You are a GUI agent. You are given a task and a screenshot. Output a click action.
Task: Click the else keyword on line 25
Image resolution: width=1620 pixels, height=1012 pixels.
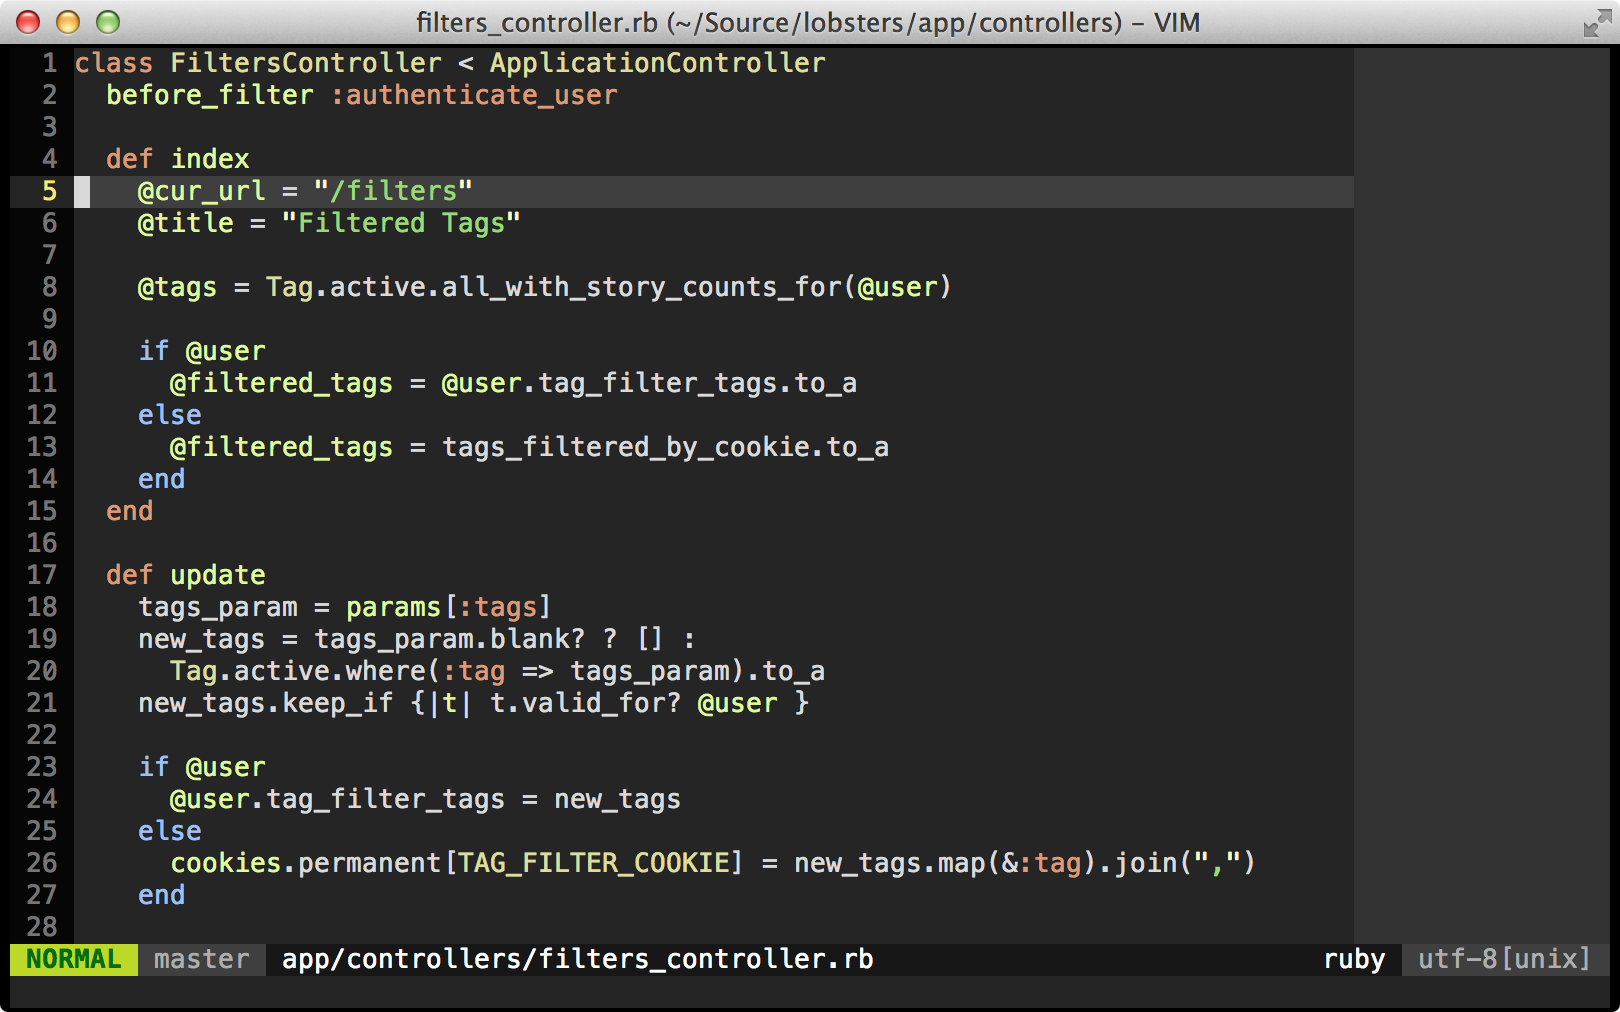coord(170,831)
